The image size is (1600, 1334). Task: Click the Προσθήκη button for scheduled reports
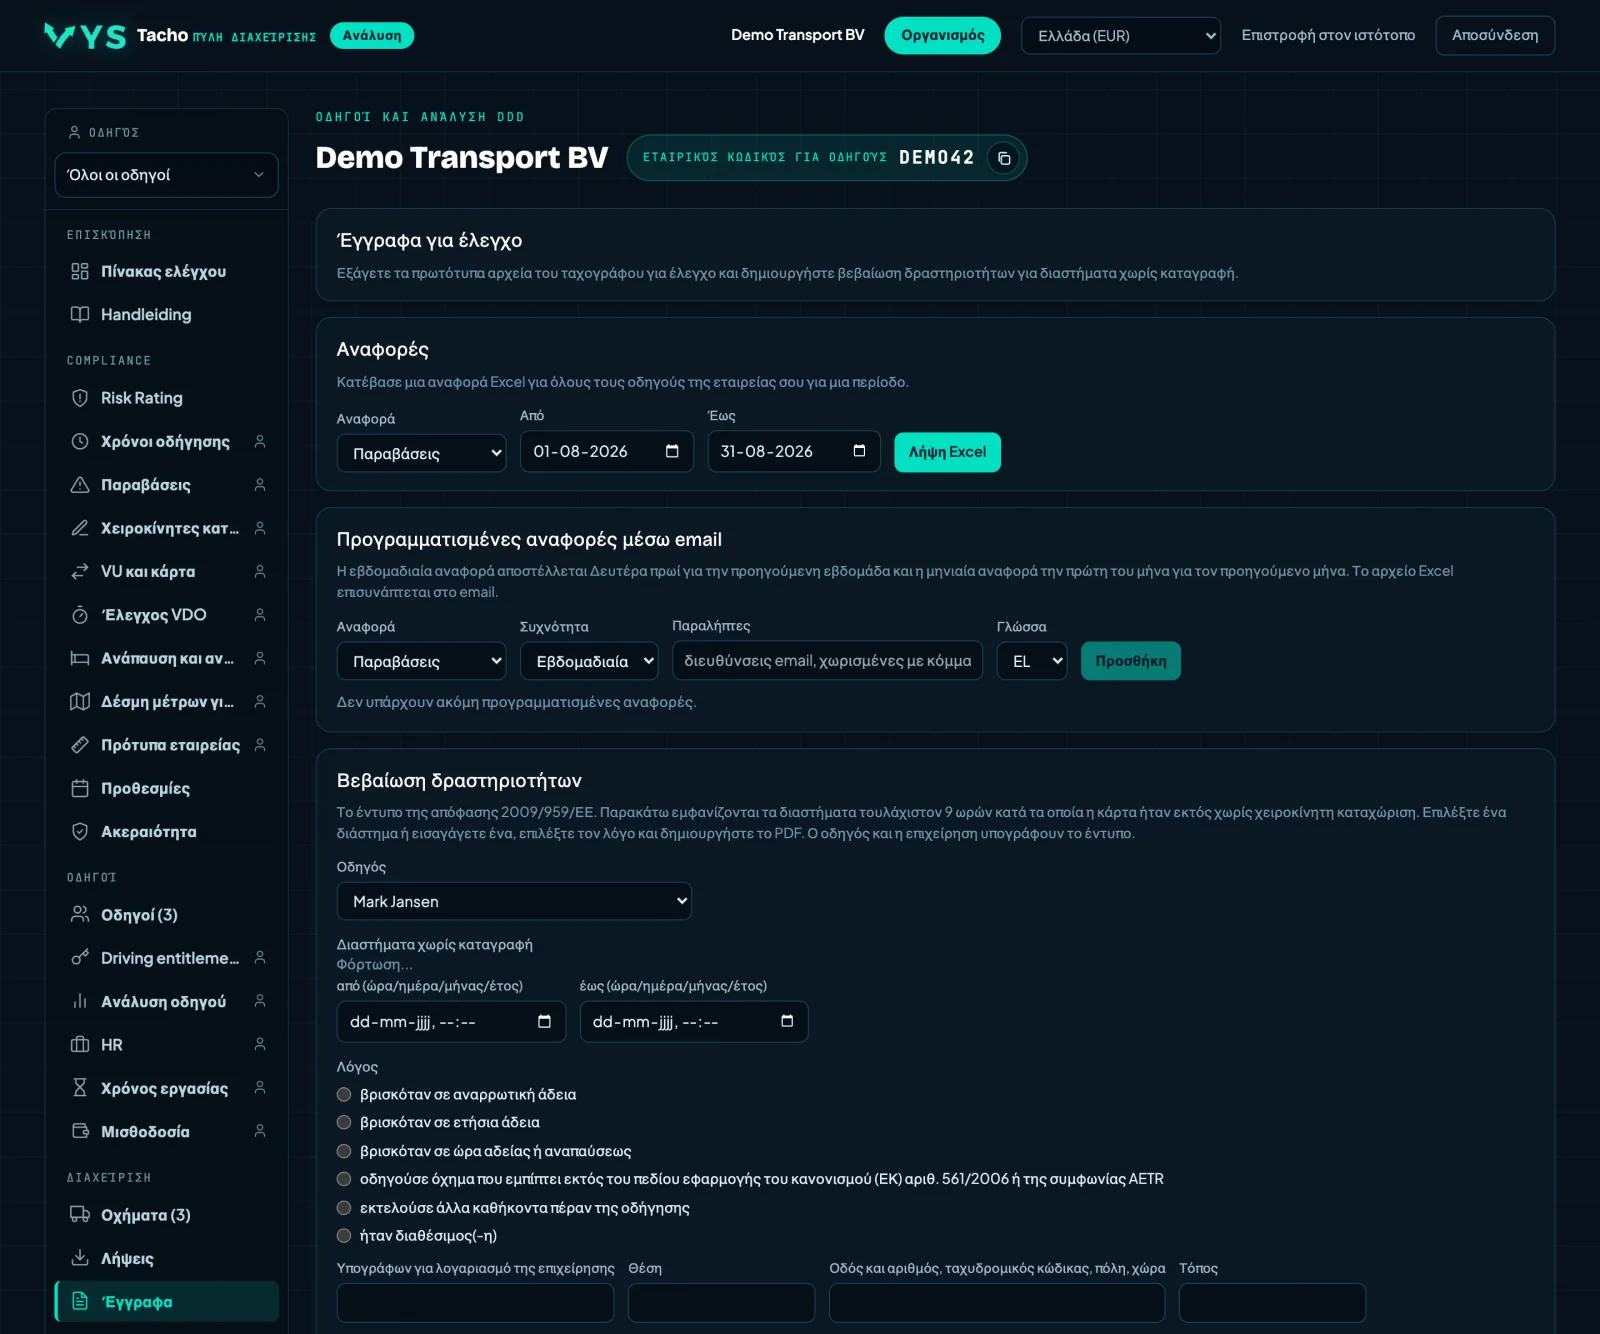coord(1130,661)
